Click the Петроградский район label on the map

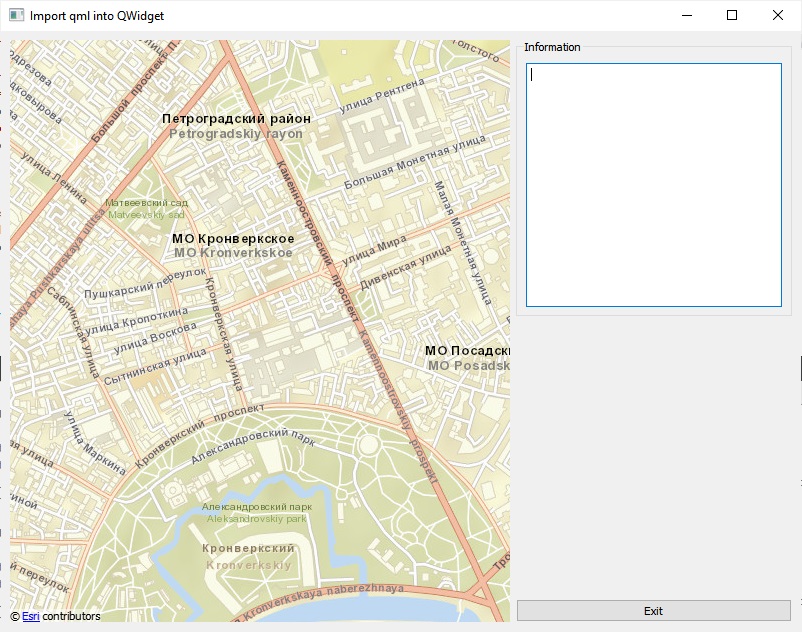236,119
